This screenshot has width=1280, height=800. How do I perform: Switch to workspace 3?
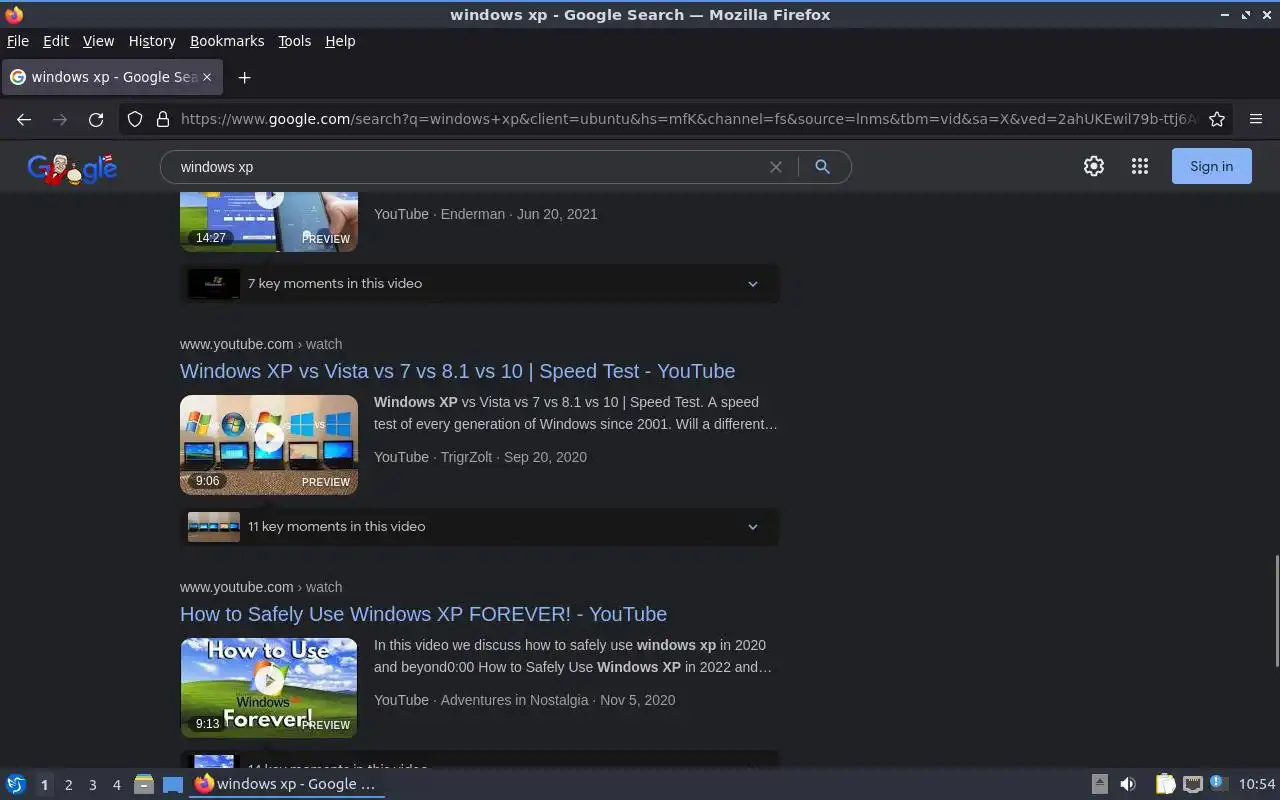click(92, 785)
